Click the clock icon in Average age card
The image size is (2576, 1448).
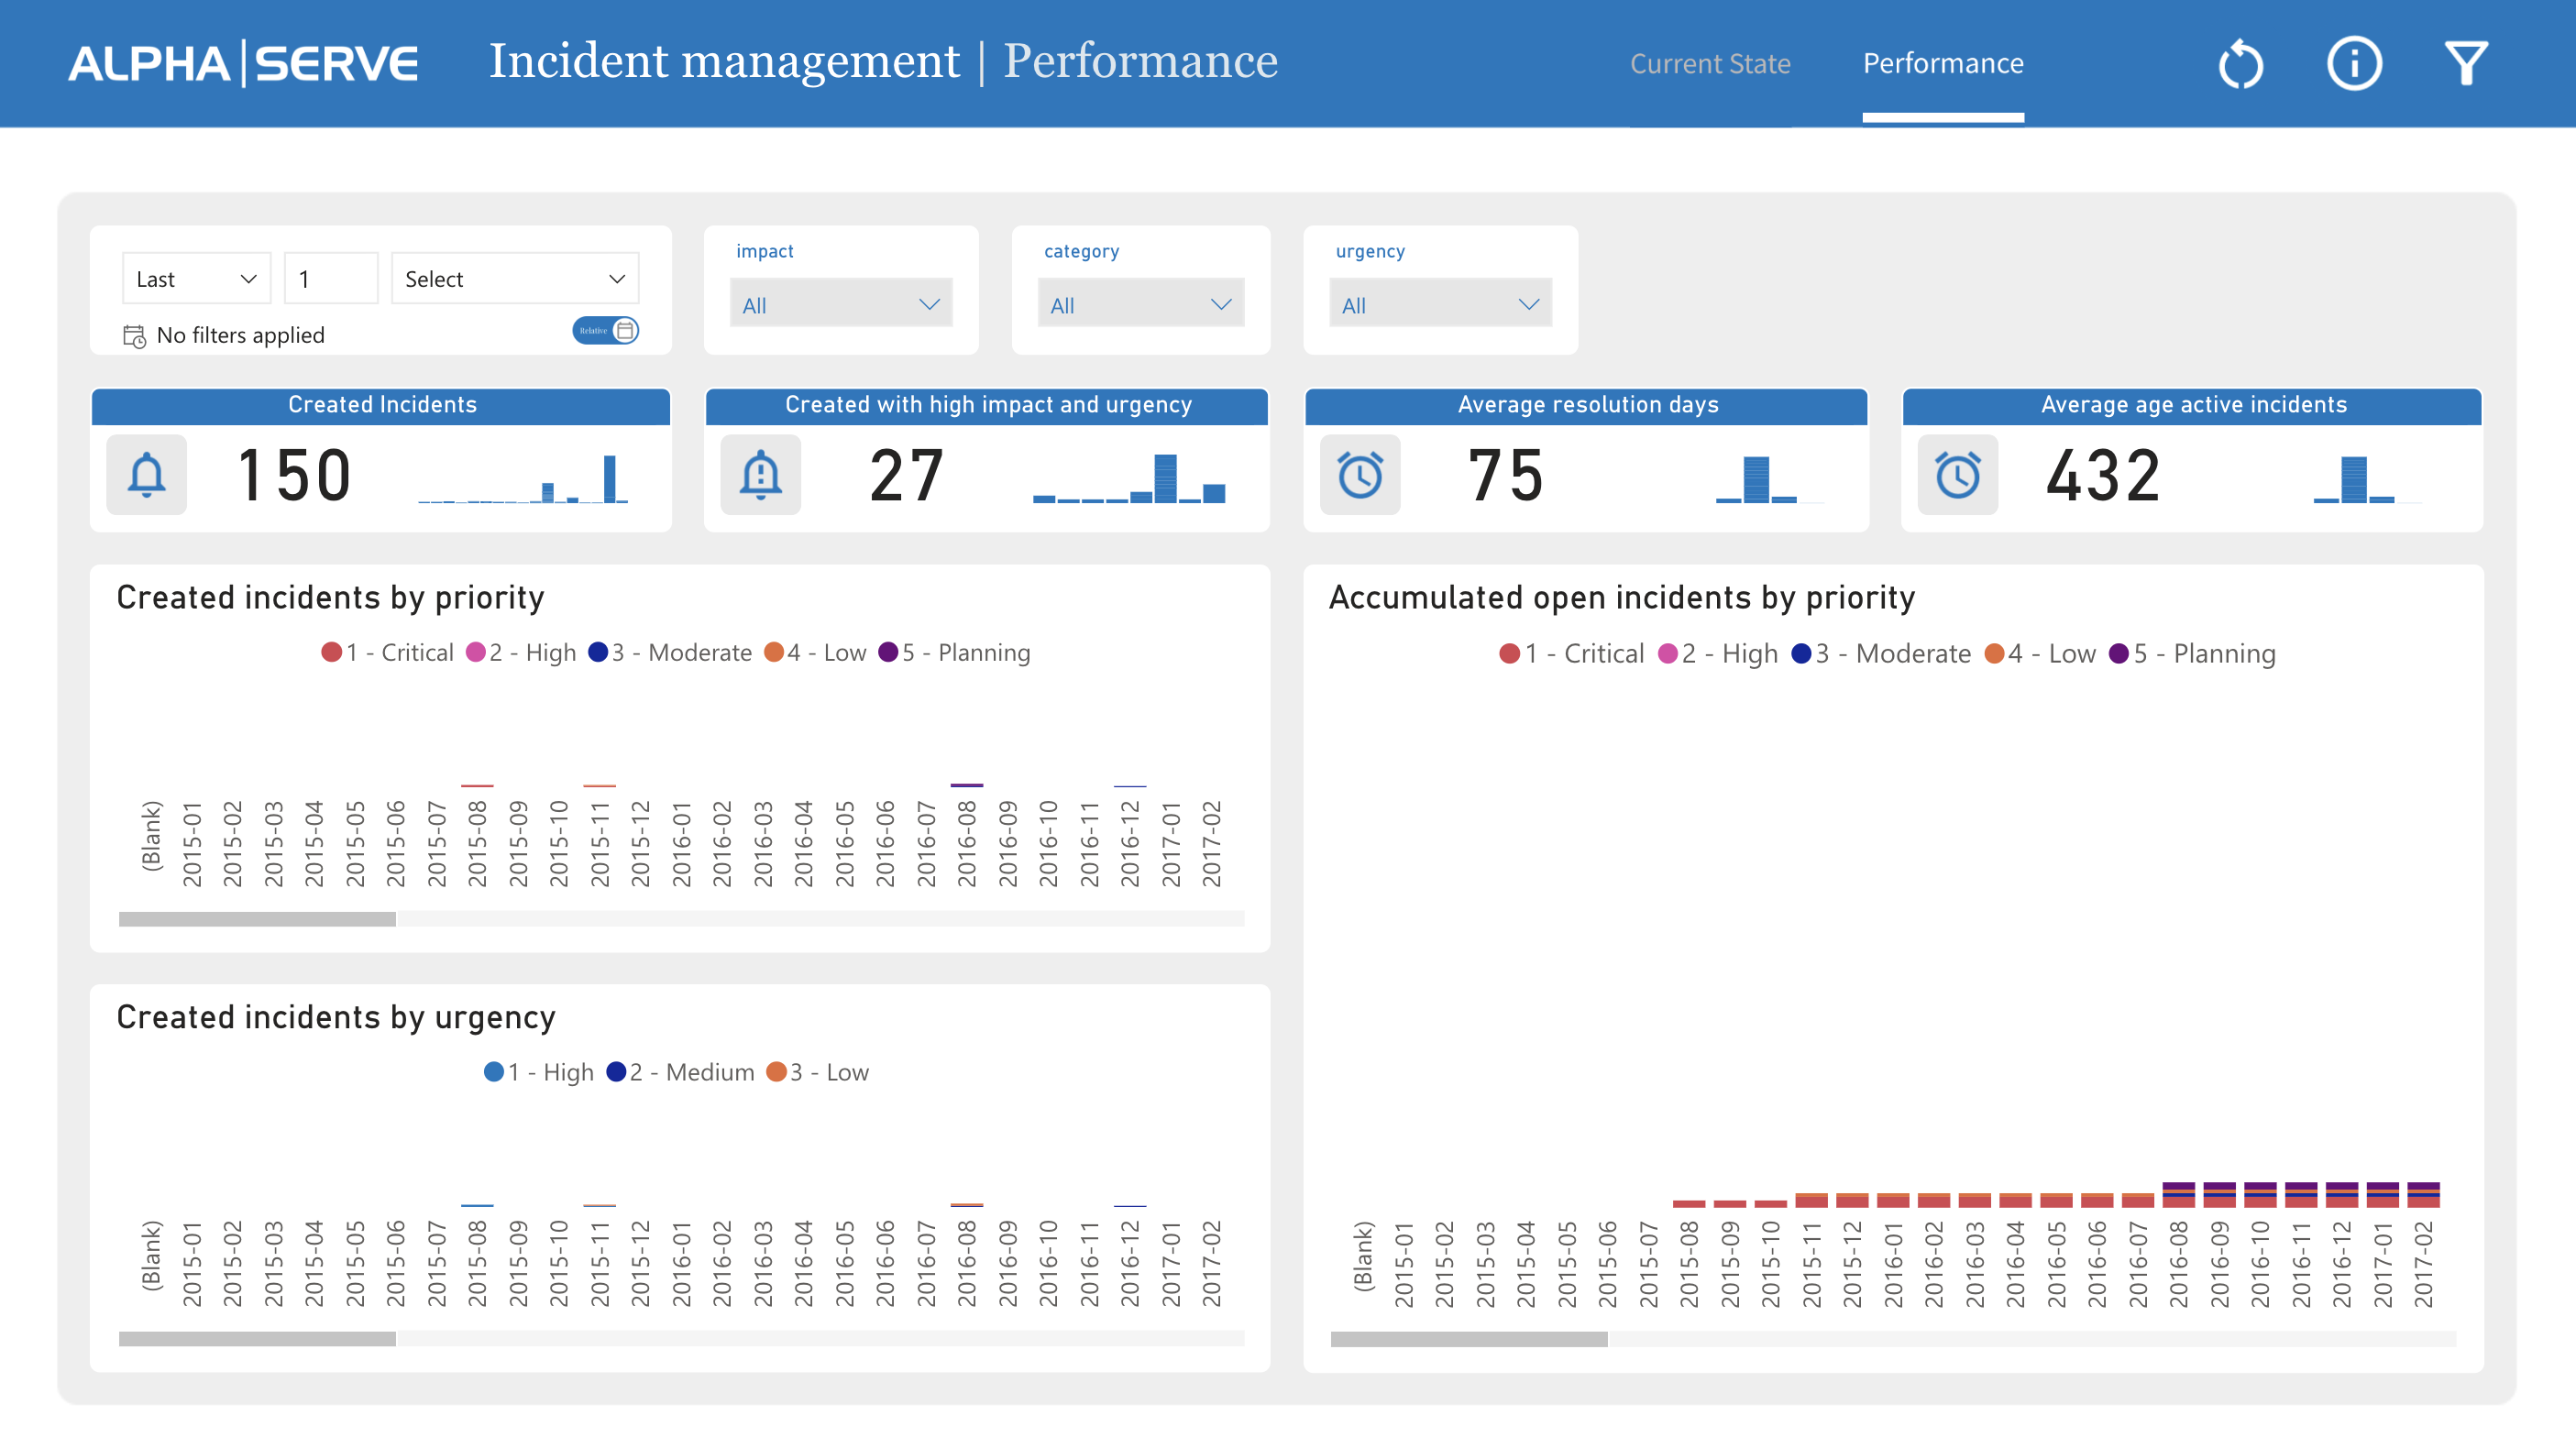pyautogui.click(x=1957, y=475)
